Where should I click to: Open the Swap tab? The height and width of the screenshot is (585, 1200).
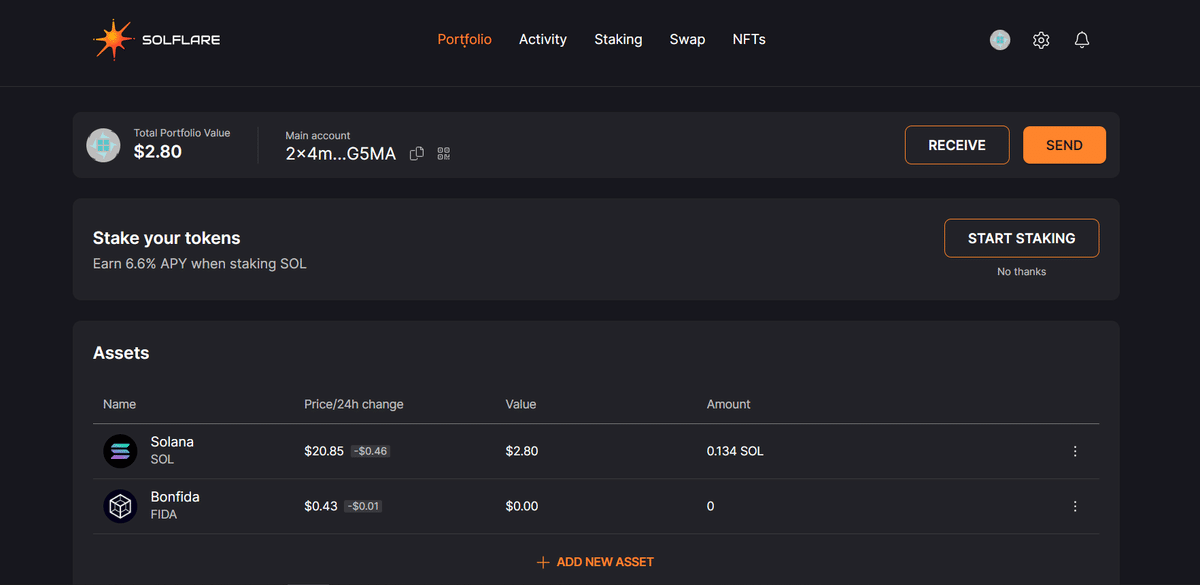coord(687,40)
